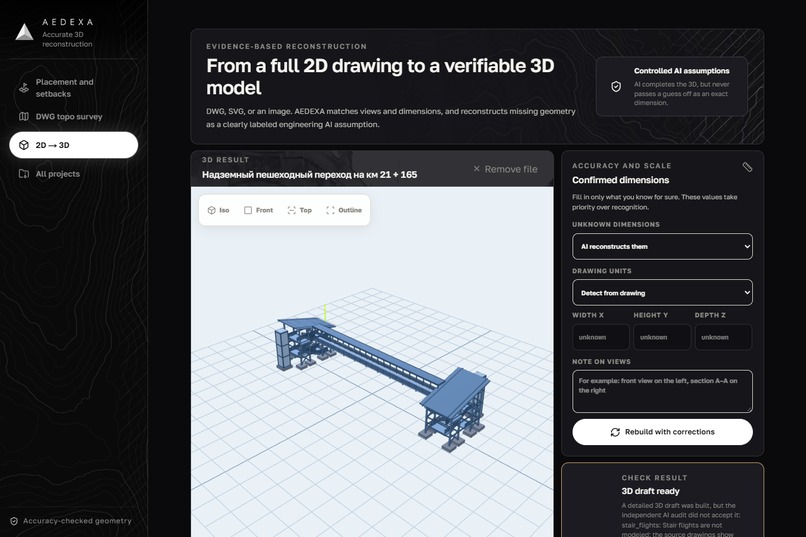The image size is (806, 537).
Task: Select the 2D → 3D menu item
Action: [x=74, y=145]
